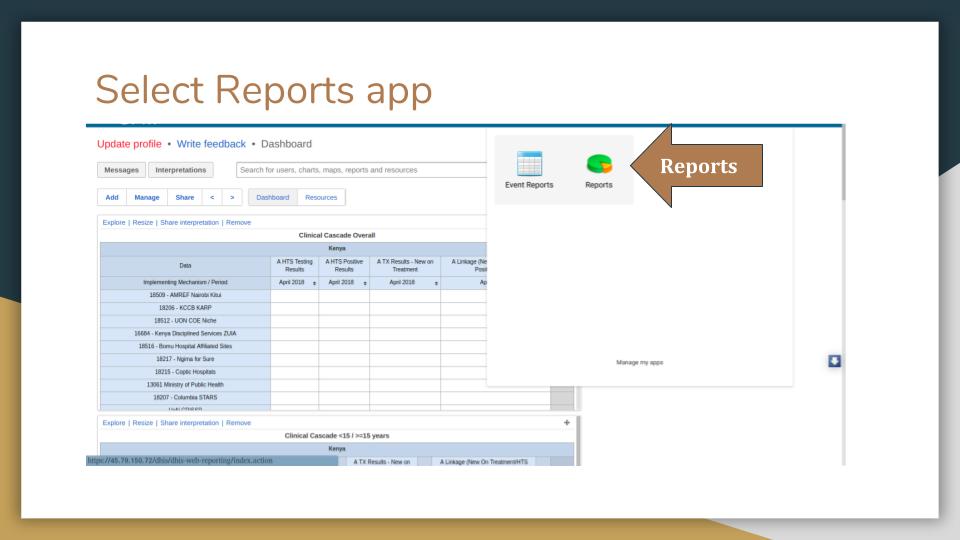Open the Messages button
Viewport: 960px width, 540px height.
coord(121,170)
